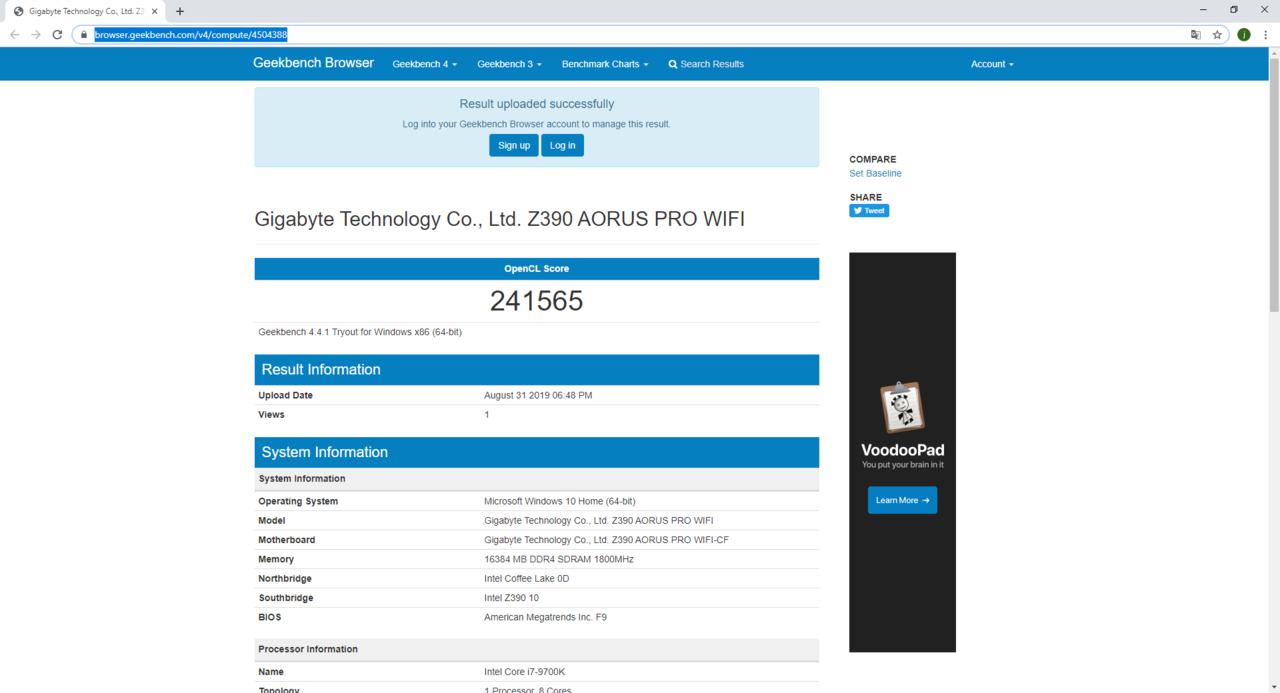Click the Motherboard value Z390 AORUS PRO WIFI-CF
Screen dimensions: 1280x693
[x=606, y=540]
